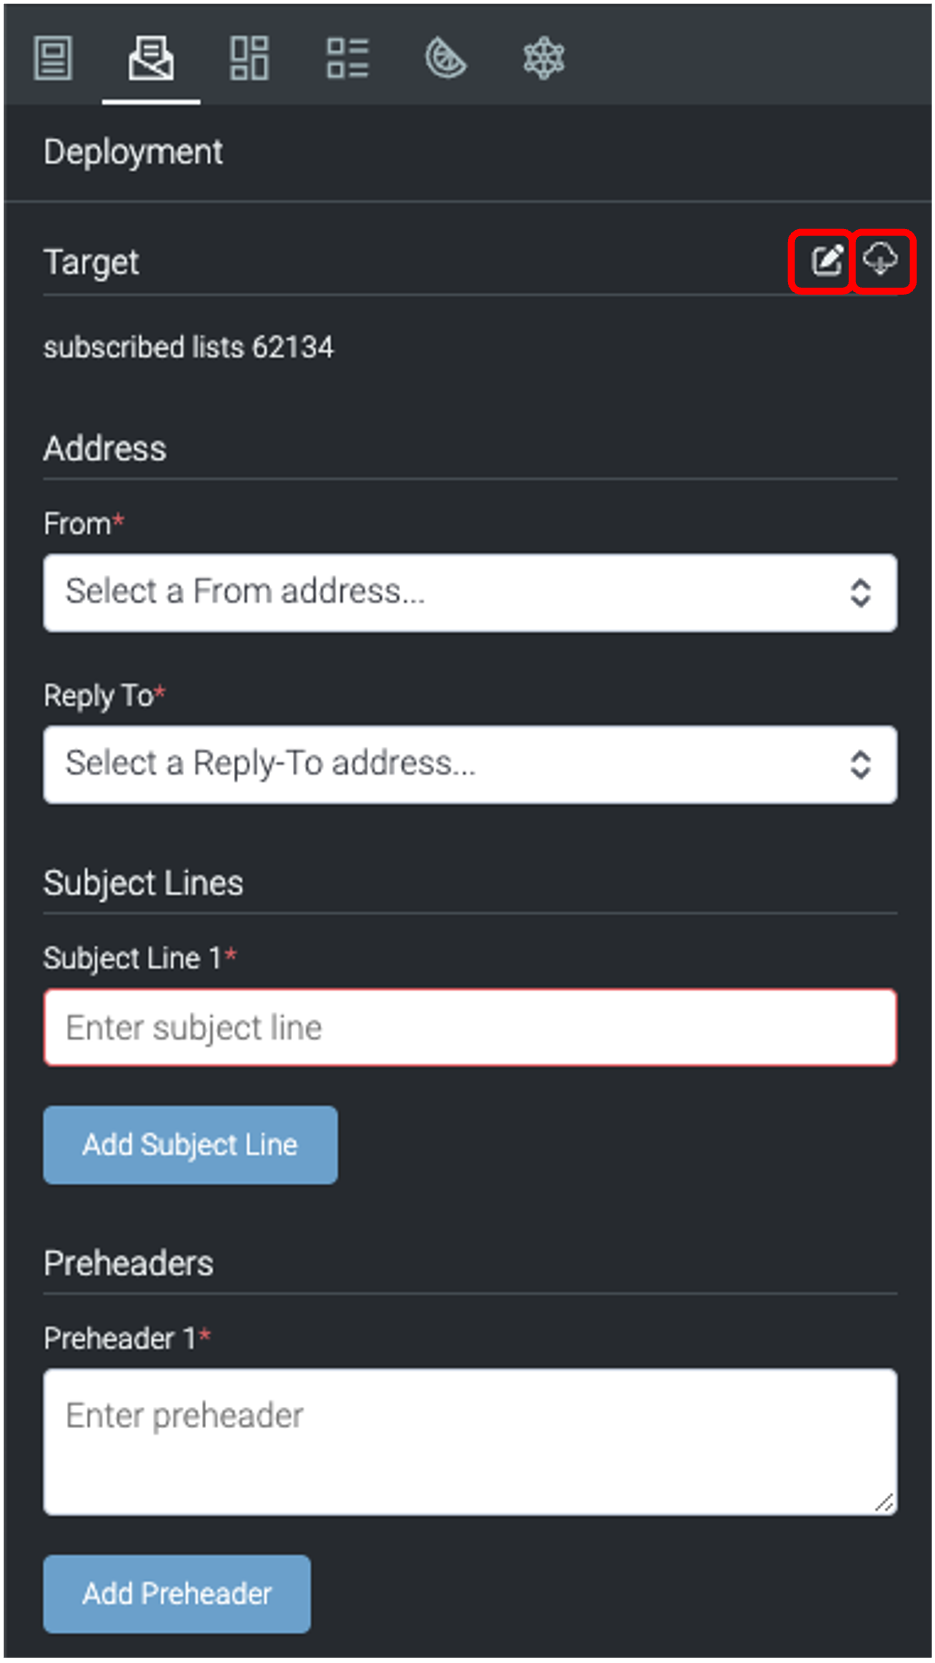The height and width of the screenshot is (1663, 935).
Task: Select the outline list icon in toolbar
Action: 347,59
